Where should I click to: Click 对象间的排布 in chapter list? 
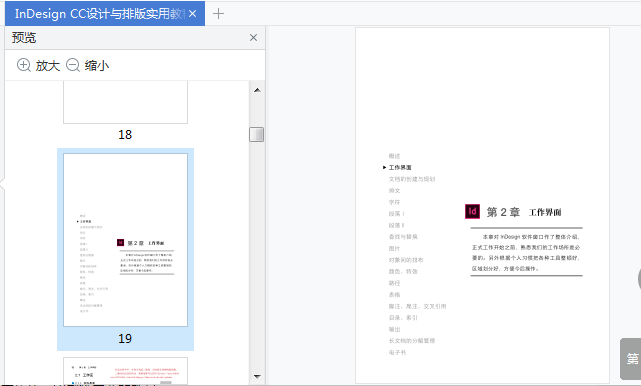click(406, 260)
